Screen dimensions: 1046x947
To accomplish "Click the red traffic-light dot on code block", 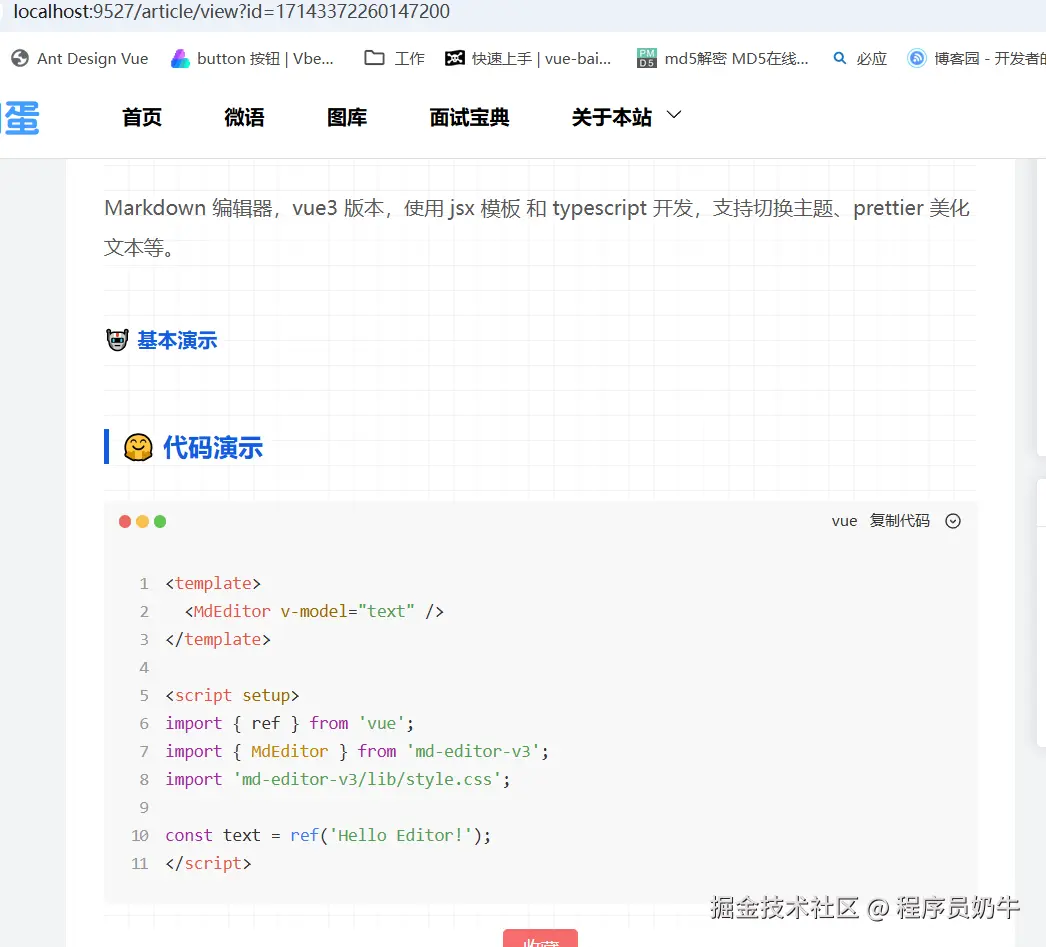I will tap(124, 521).
